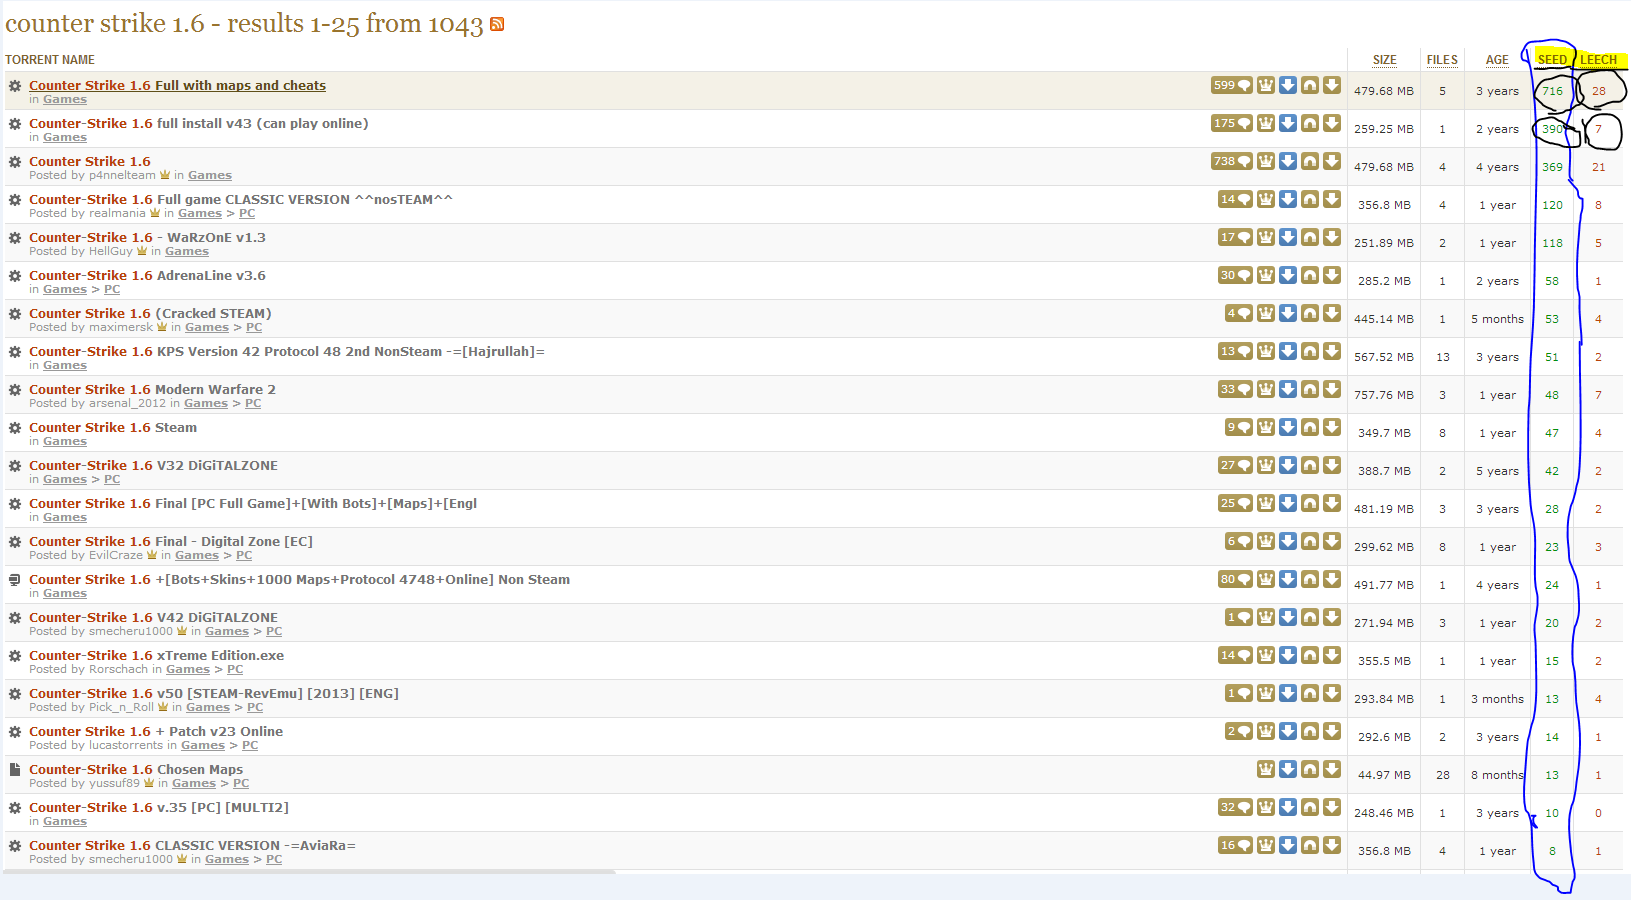Visit uploader Rorschach's profile
The height and width of the screenshot is (900, 1631).
click(x=118, y=669)
